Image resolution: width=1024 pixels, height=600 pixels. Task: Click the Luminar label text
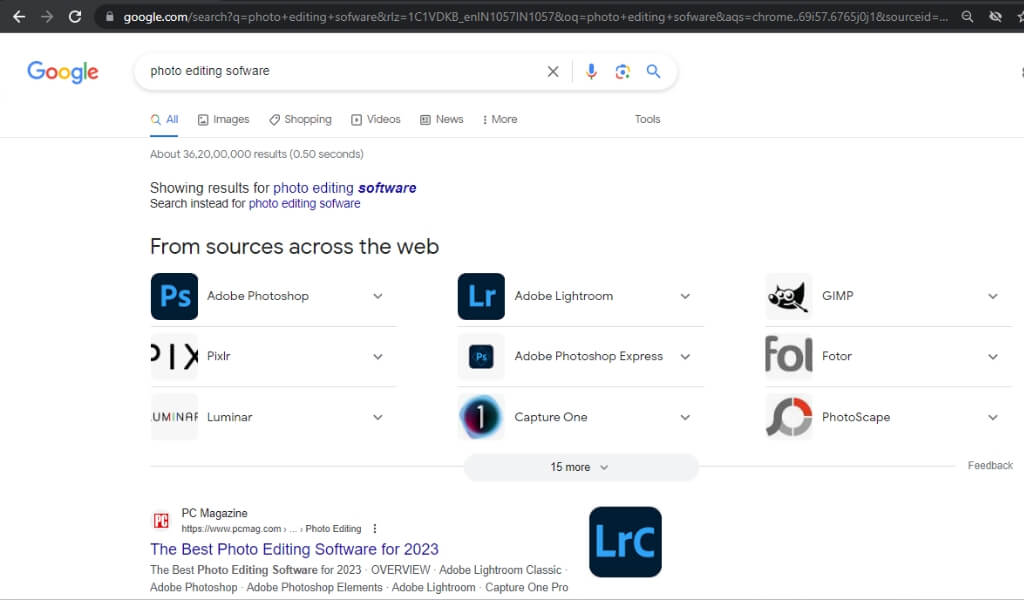[x=229, y=417]
